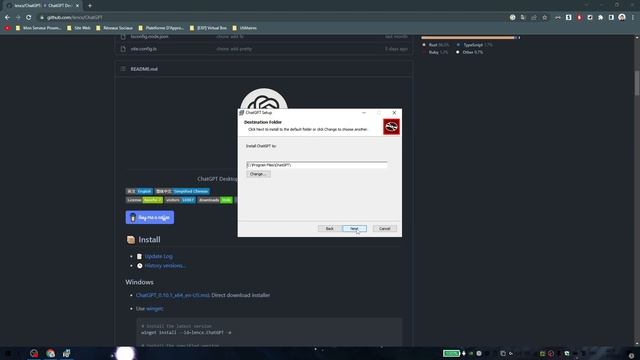Click the green battery indicator in the tray

(x=451, y=353)
